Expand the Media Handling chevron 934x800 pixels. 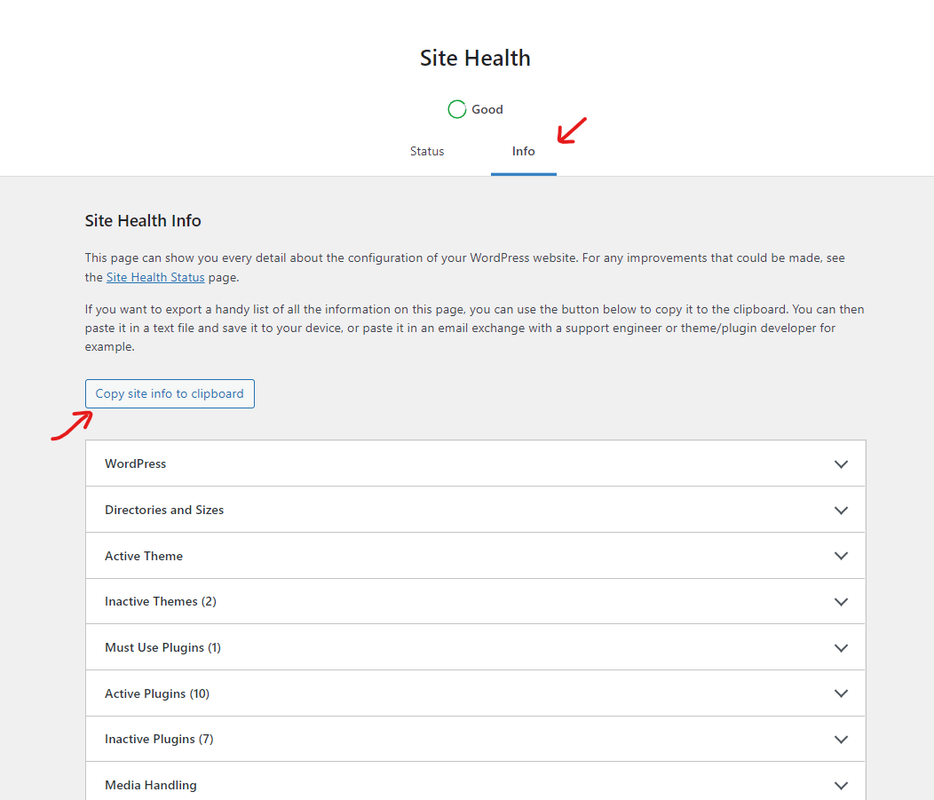point(841,786)
